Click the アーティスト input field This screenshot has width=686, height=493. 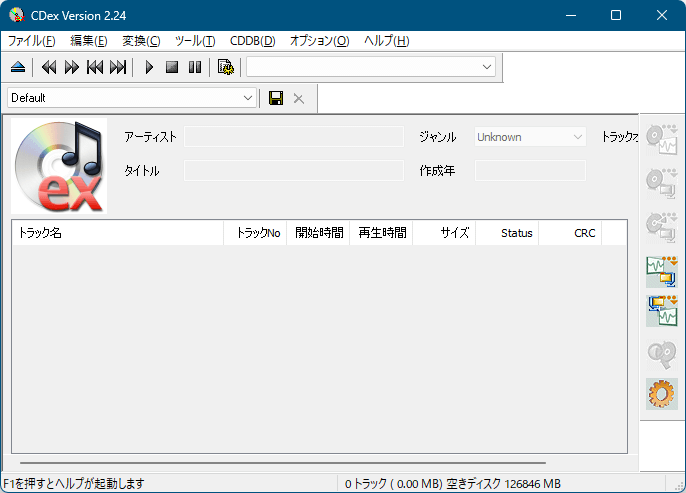tap(294, 137)
